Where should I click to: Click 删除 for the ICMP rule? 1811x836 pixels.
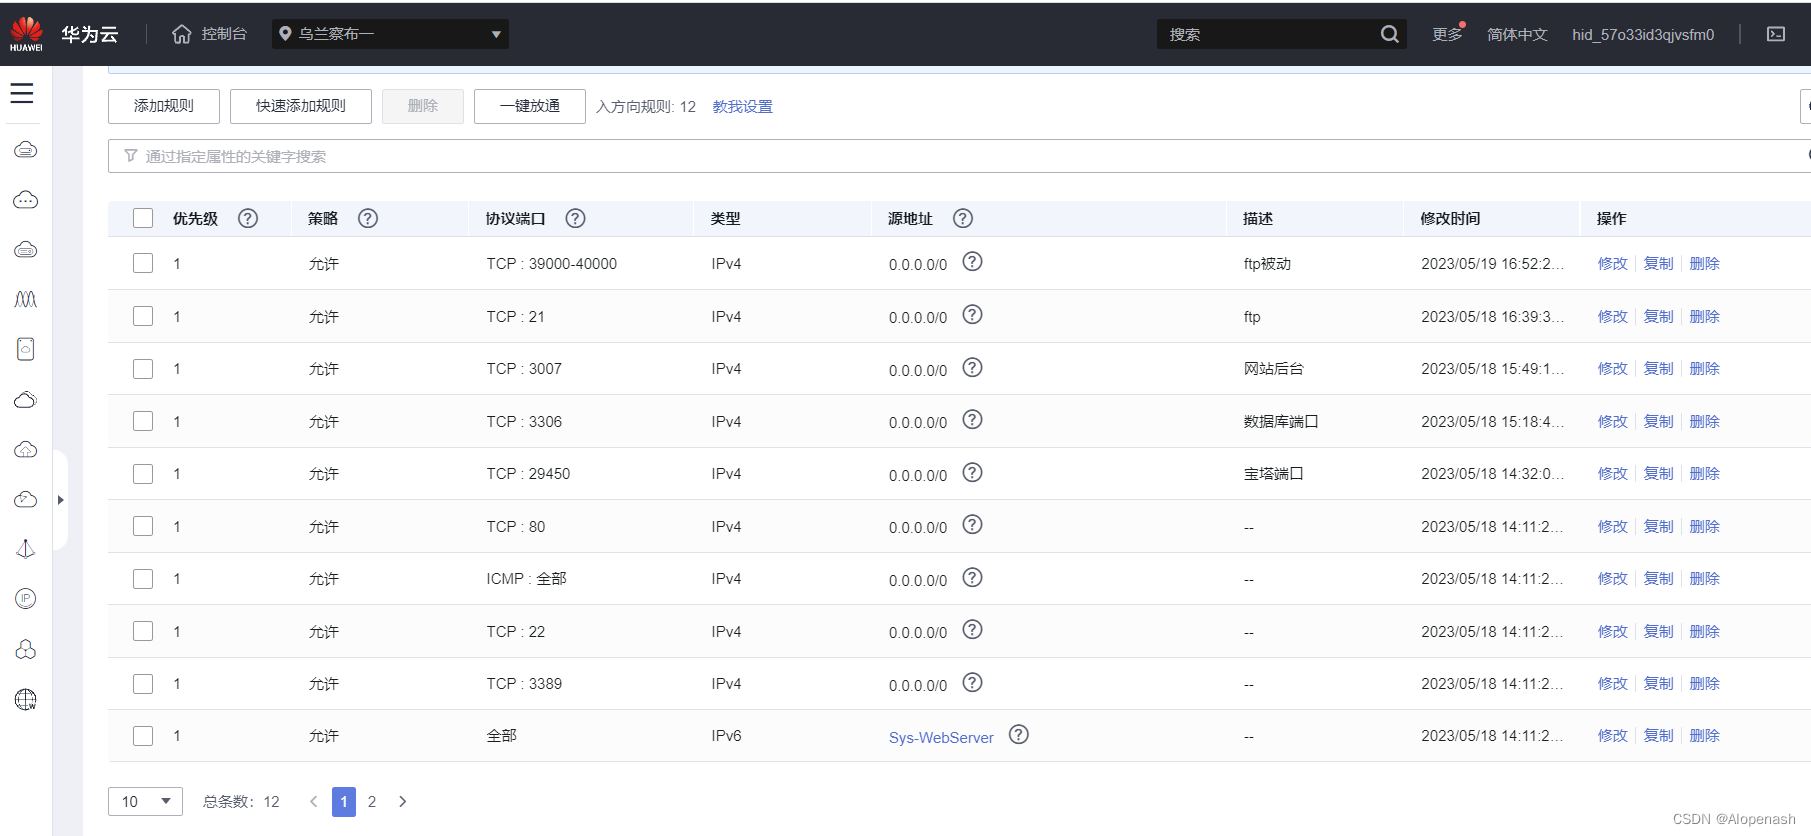click(1704, 579)
